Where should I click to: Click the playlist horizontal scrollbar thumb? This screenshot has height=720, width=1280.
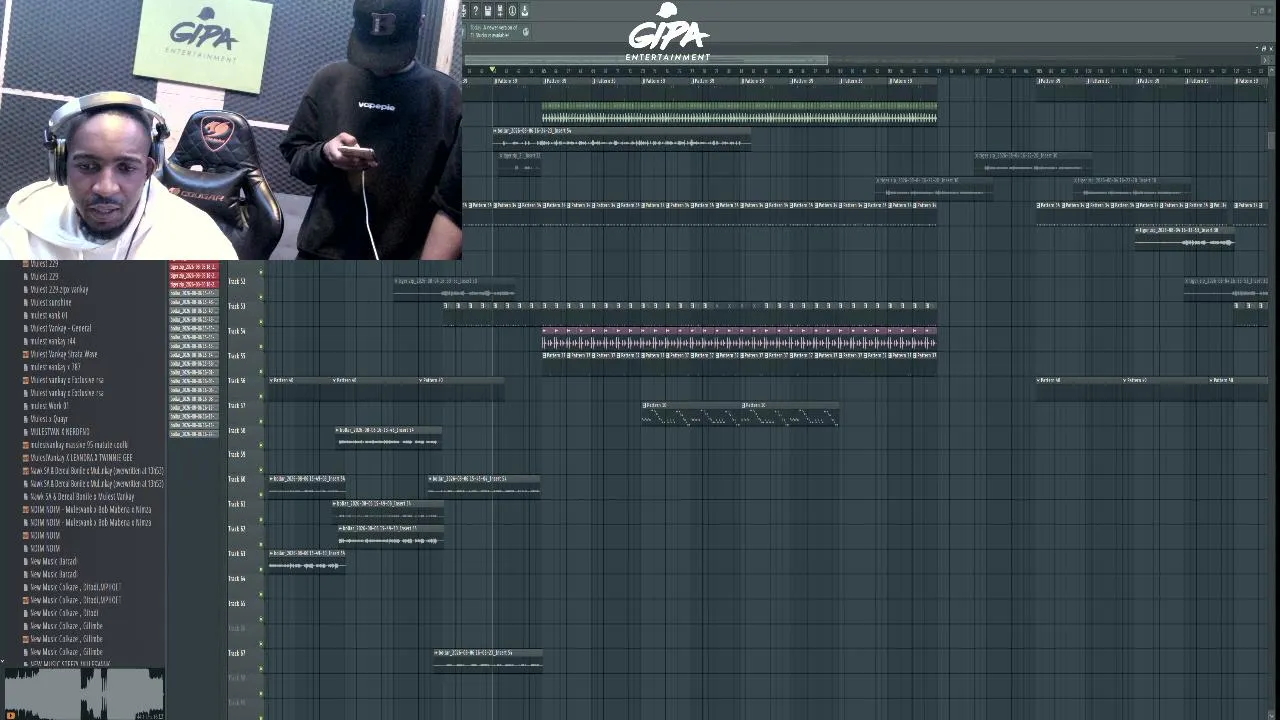click(x=646, y=60)
